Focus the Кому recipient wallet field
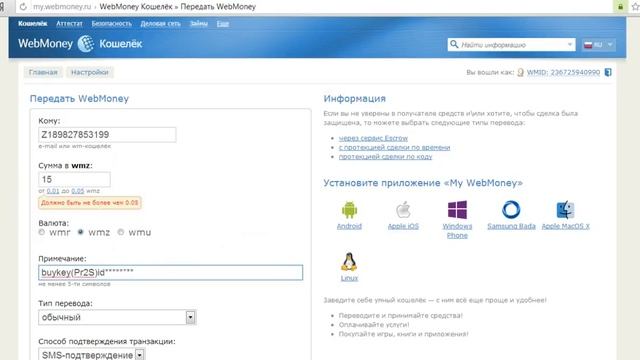This screenshot has width=640, height=360. 107,135
